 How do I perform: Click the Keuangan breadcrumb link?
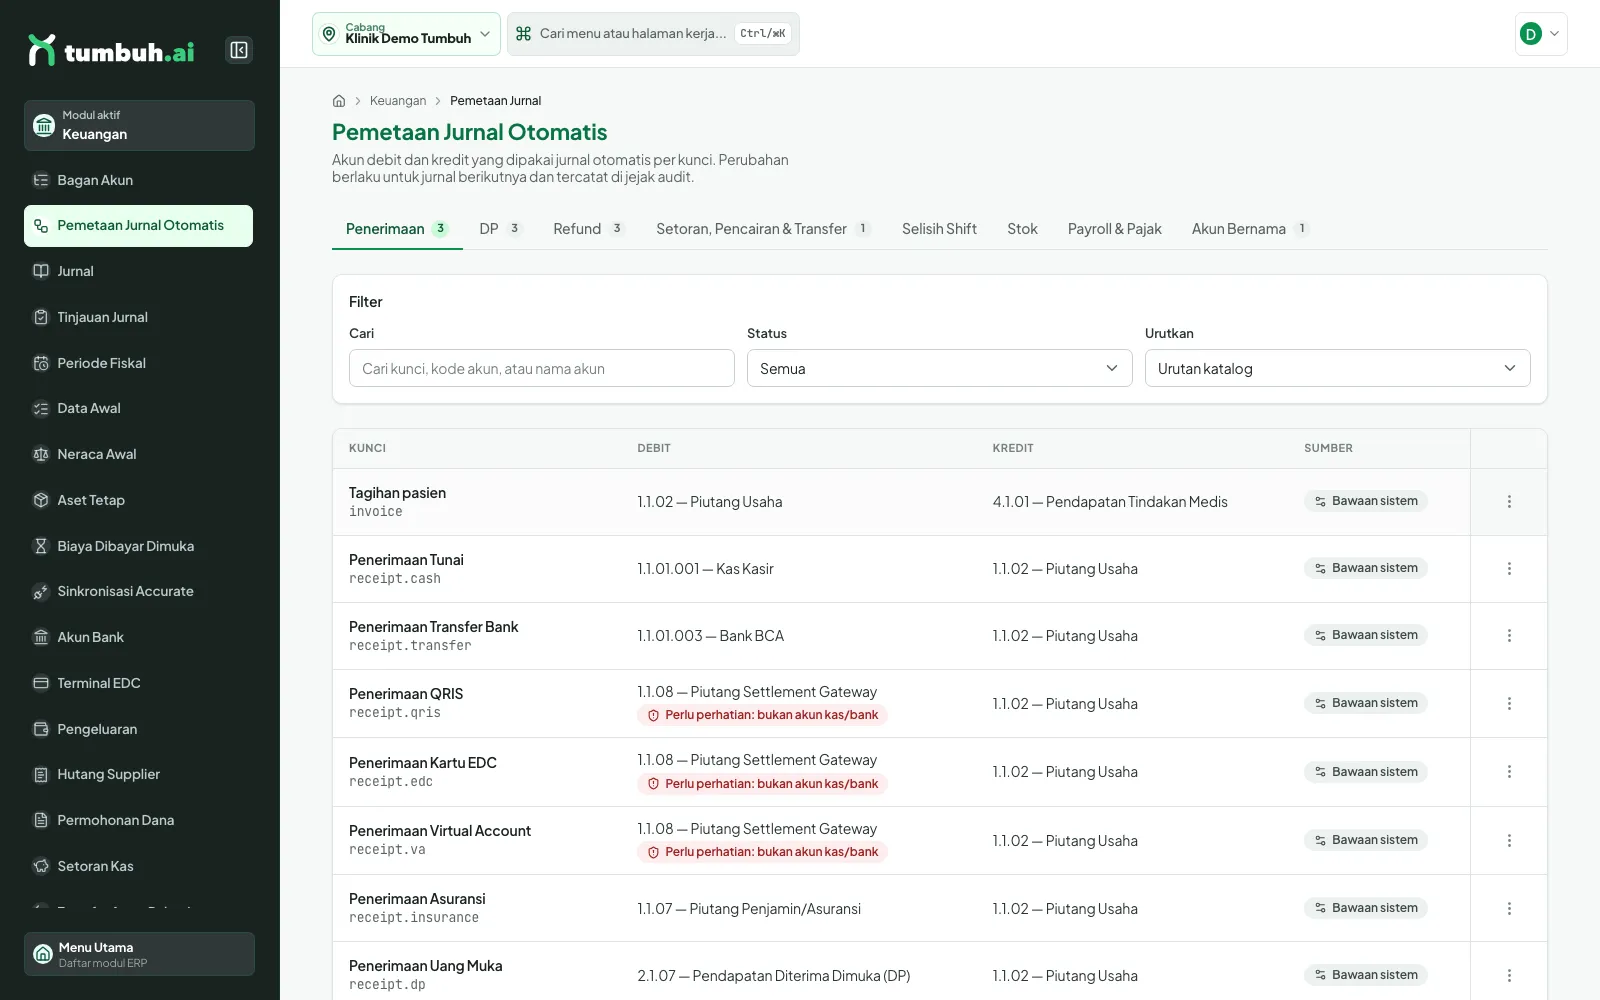point(398,101)
